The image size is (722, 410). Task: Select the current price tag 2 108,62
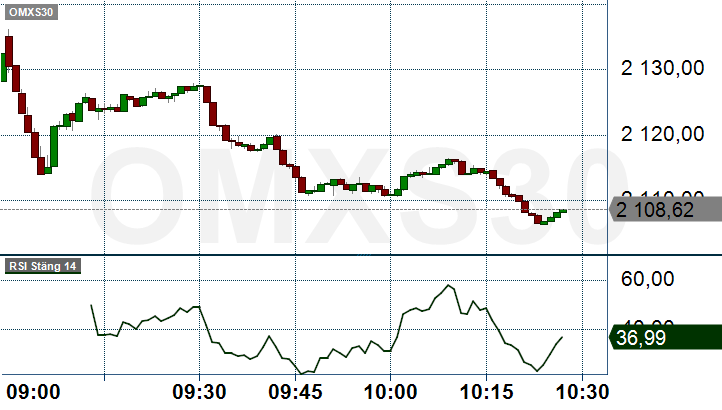pos(665,210)
